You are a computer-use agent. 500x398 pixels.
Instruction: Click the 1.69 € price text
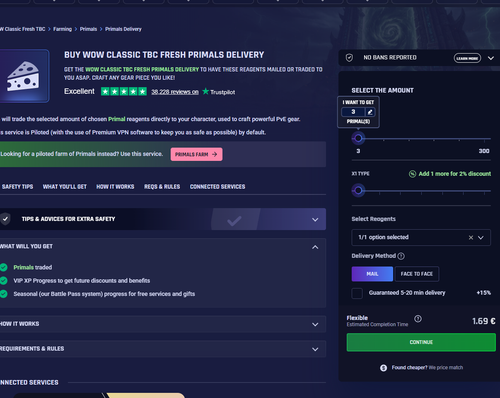(x=484, y=321)
